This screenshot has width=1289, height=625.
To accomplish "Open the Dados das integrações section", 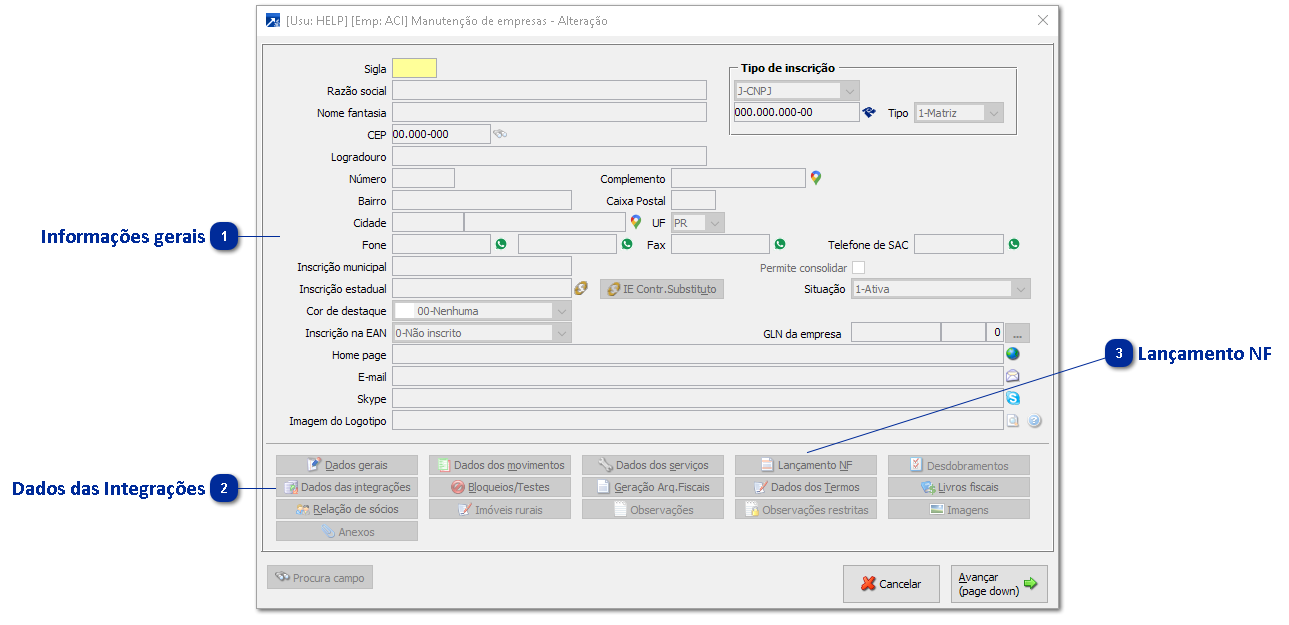I will click(x=347, y=487).
